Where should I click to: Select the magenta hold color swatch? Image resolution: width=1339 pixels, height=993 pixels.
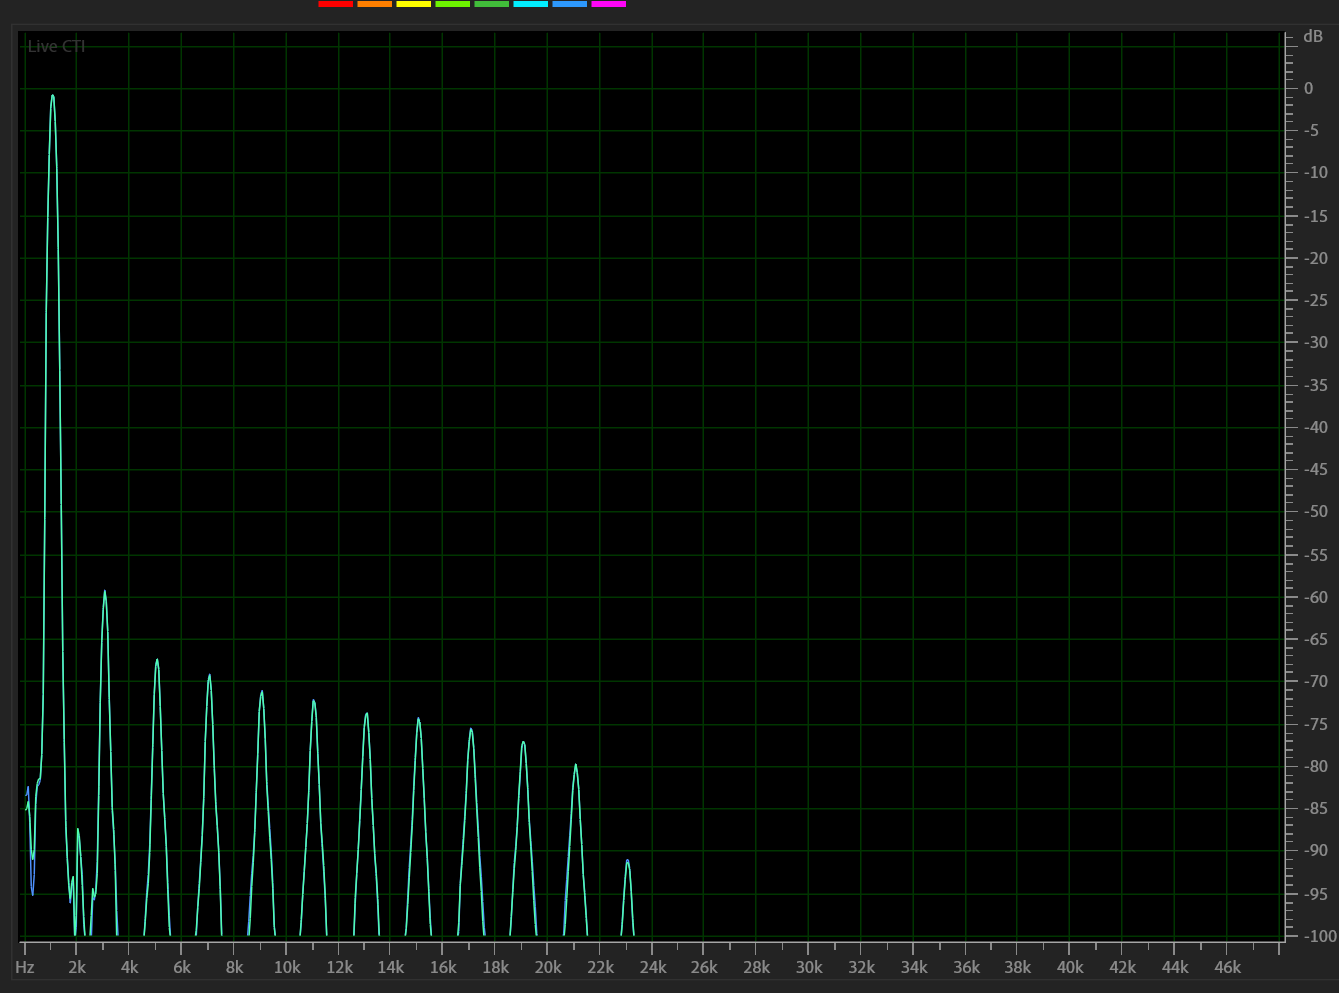(608, 4)
